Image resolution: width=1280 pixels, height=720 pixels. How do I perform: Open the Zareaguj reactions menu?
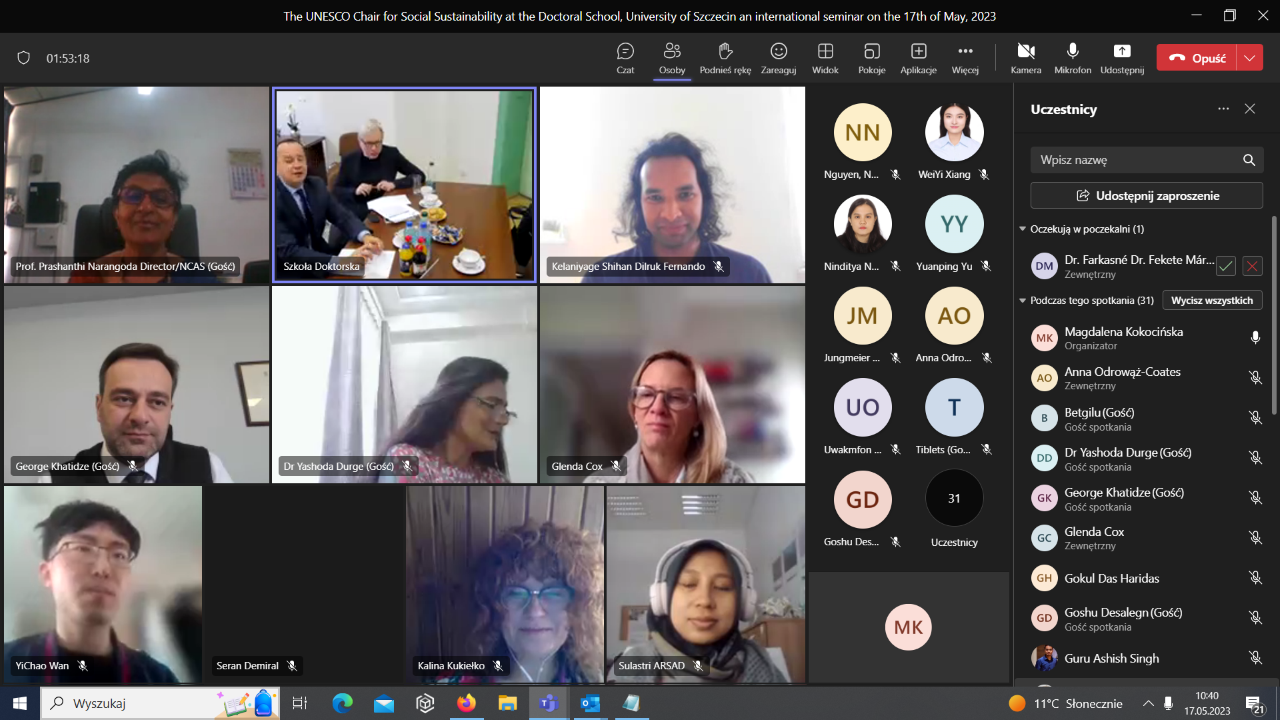click(778, 52)
